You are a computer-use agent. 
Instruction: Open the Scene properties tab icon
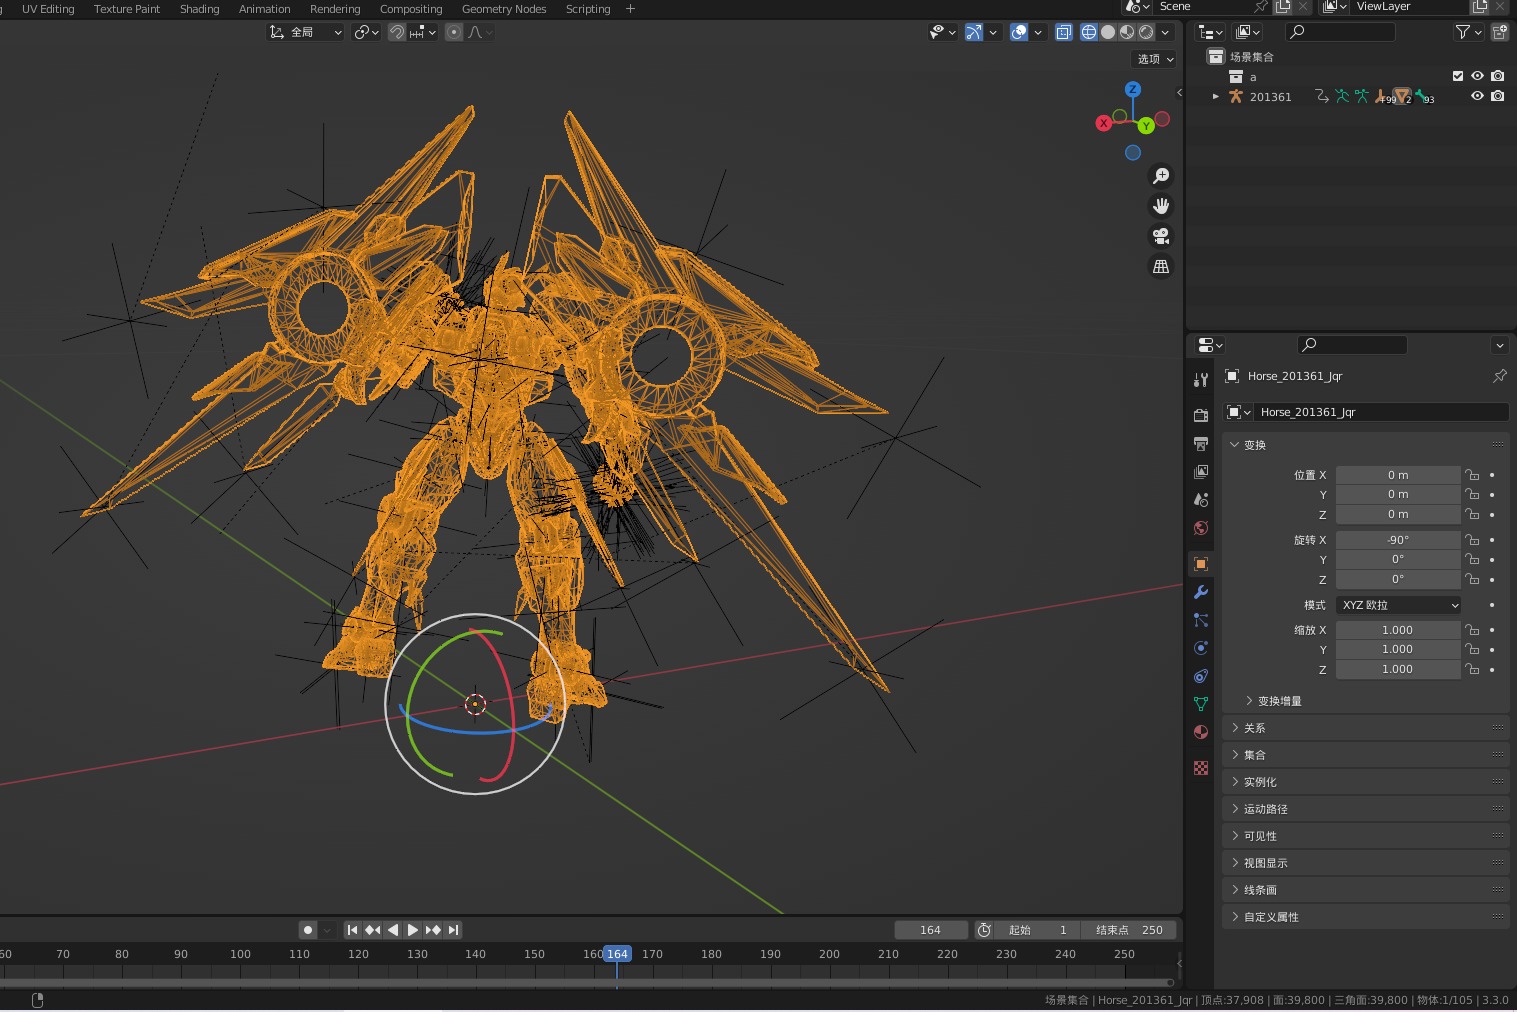[x=1201, y=499]
